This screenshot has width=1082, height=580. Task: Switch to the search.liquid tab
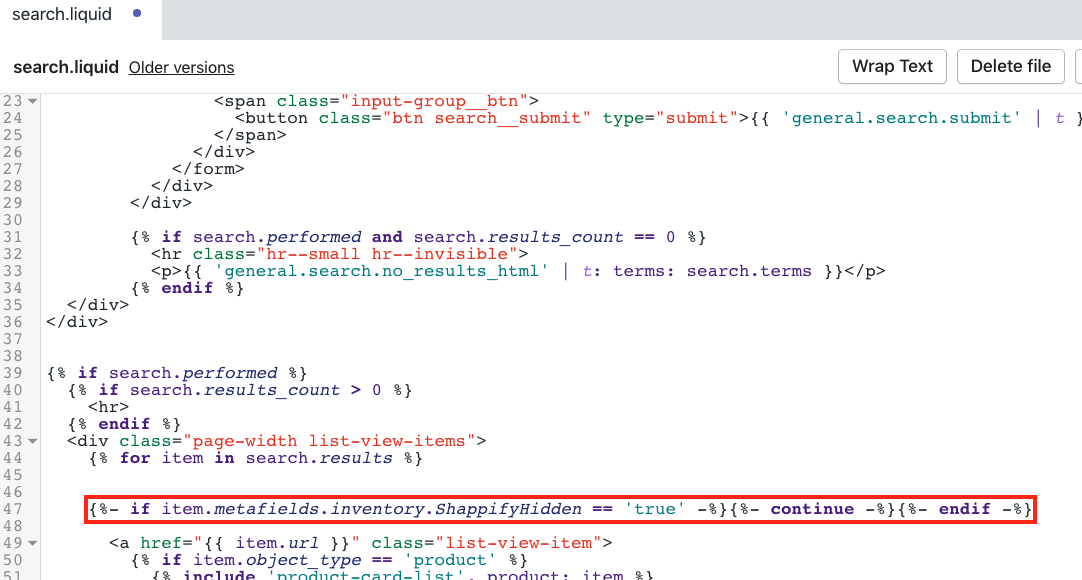(x=62, y=15)
